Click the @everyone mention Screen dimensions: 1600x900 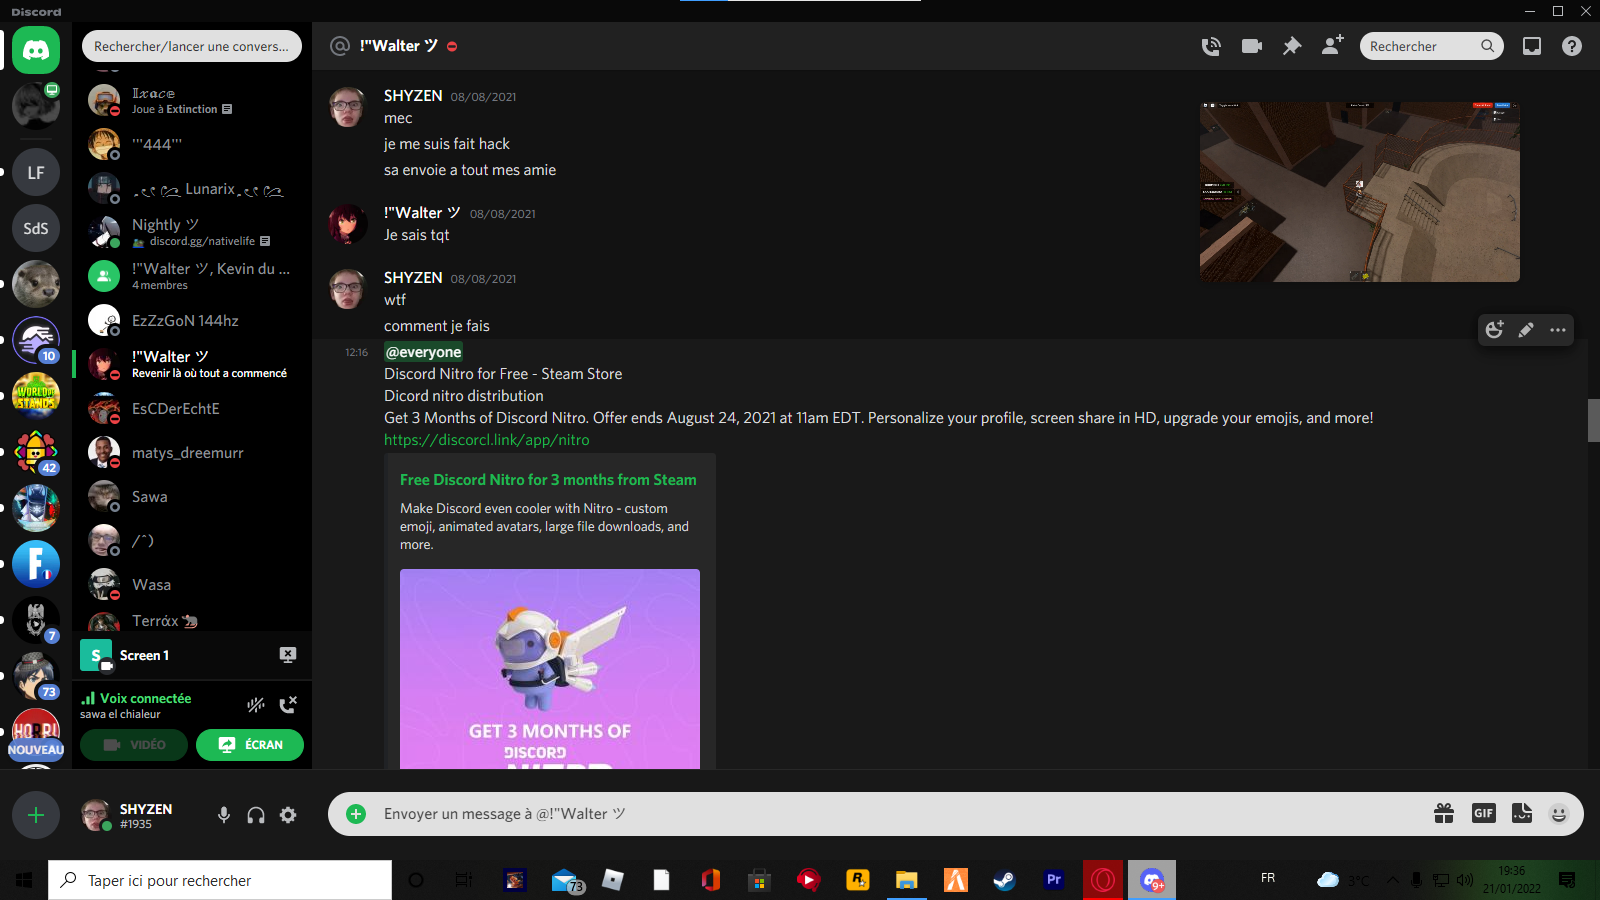click(424, 352)
